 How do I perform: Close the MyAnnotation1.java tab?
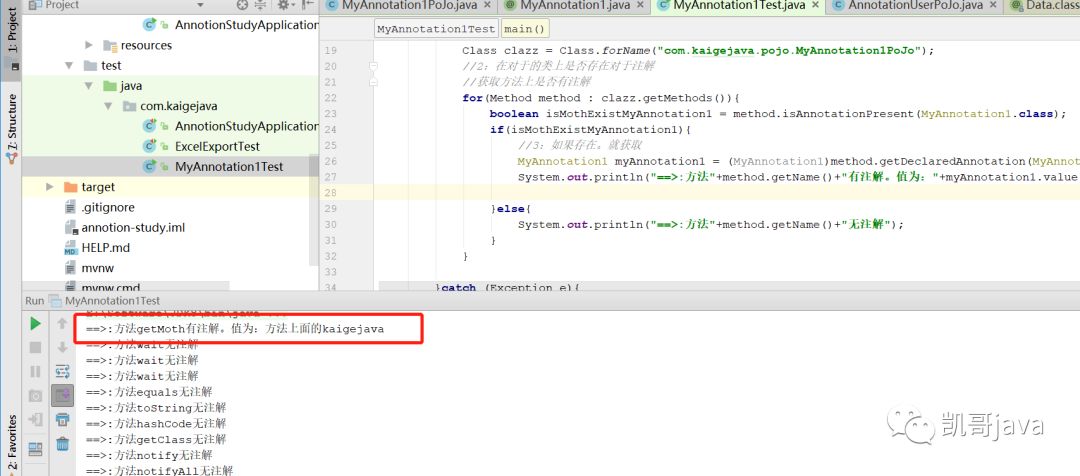tap(639, 5)
